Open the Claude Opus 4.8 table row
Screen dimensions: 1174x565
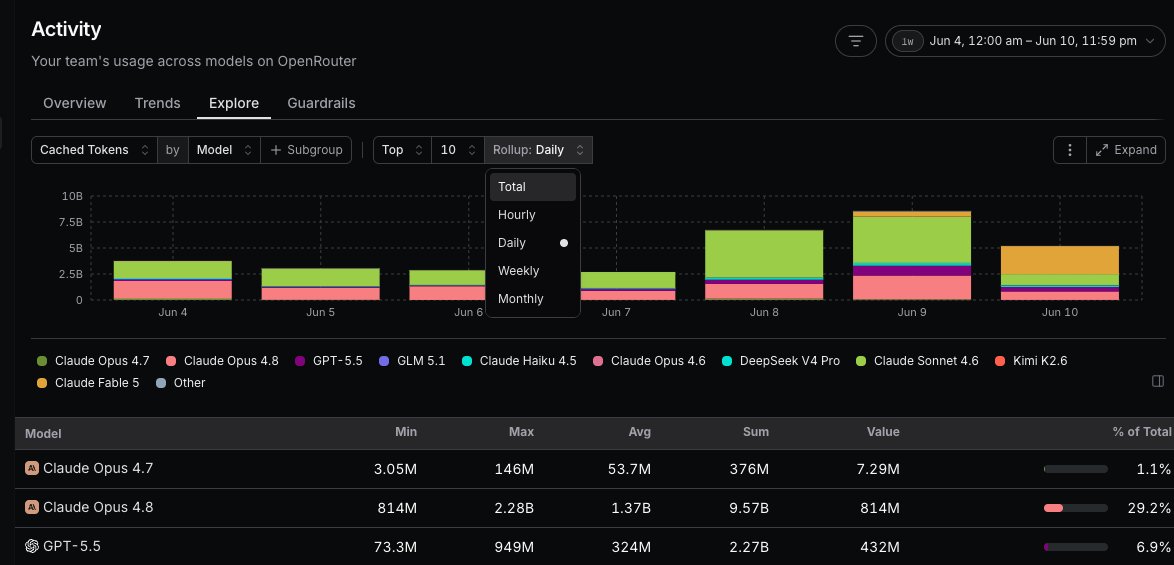point(594,508)
